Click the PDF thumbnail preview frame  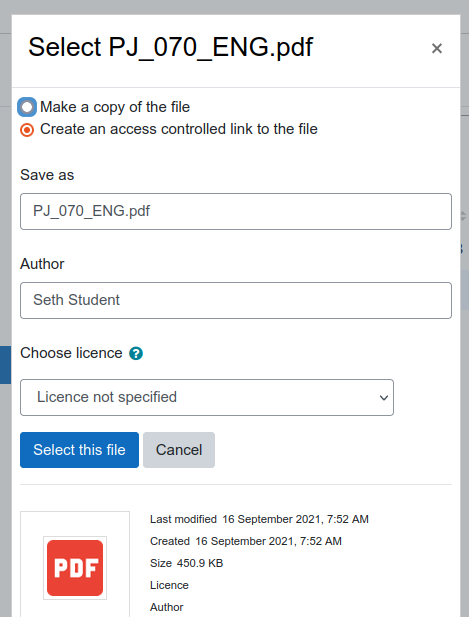point(75,565)
